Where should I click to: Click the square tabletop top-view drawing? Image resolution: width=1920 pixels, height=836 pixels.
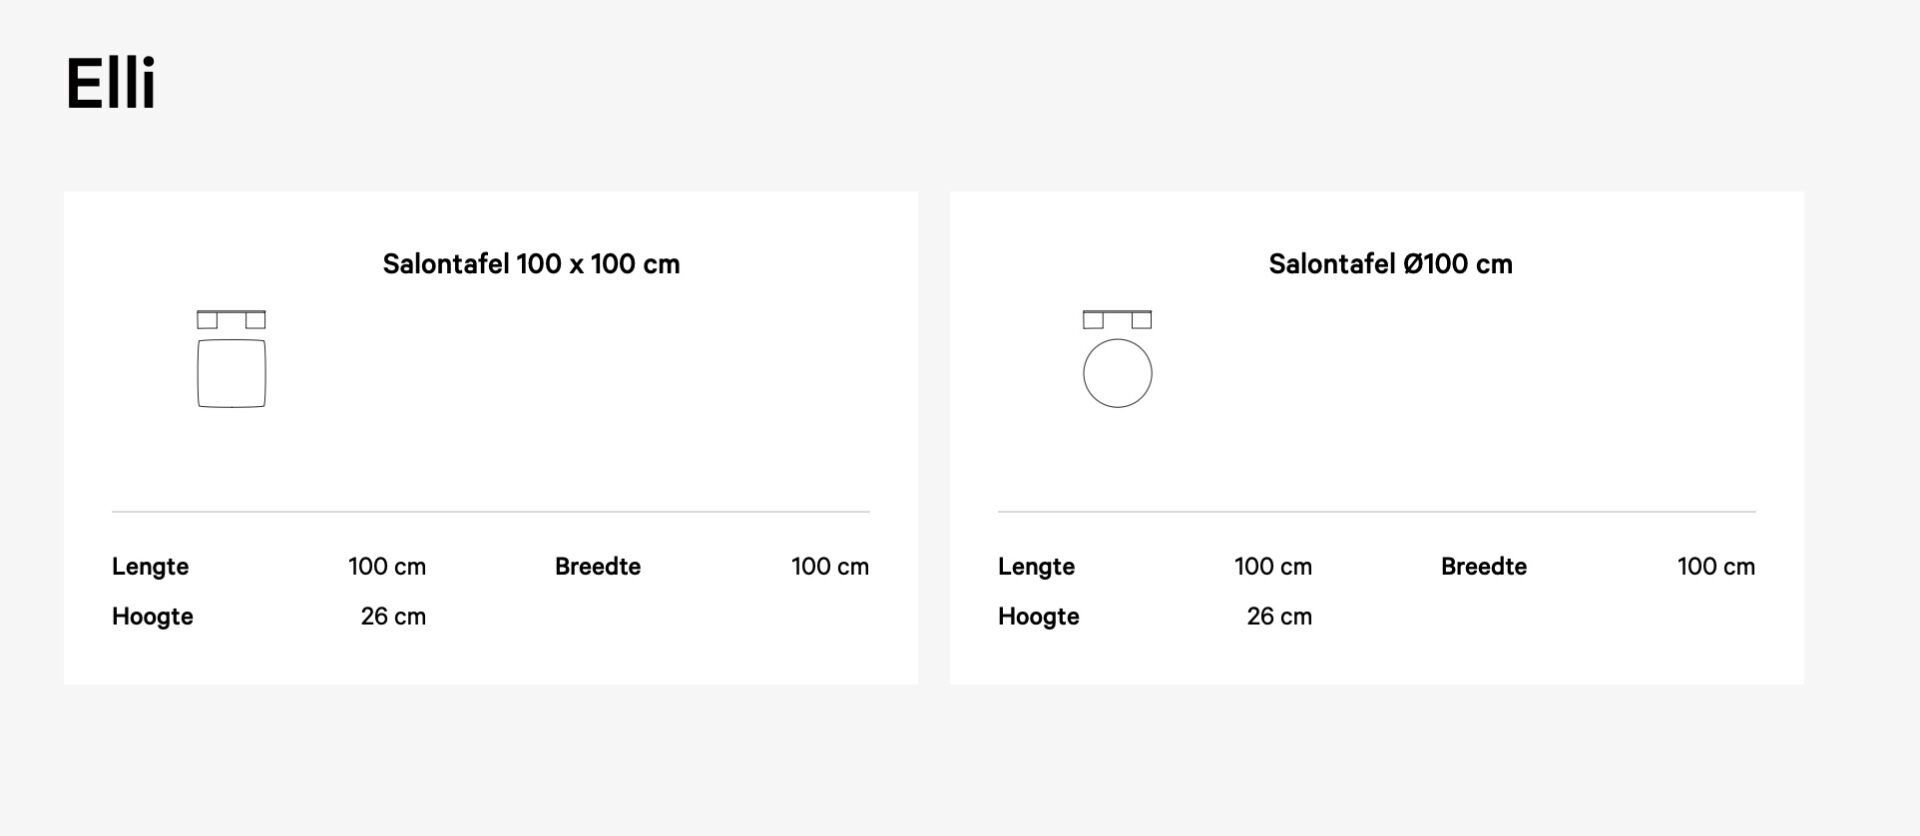point(231,373)
